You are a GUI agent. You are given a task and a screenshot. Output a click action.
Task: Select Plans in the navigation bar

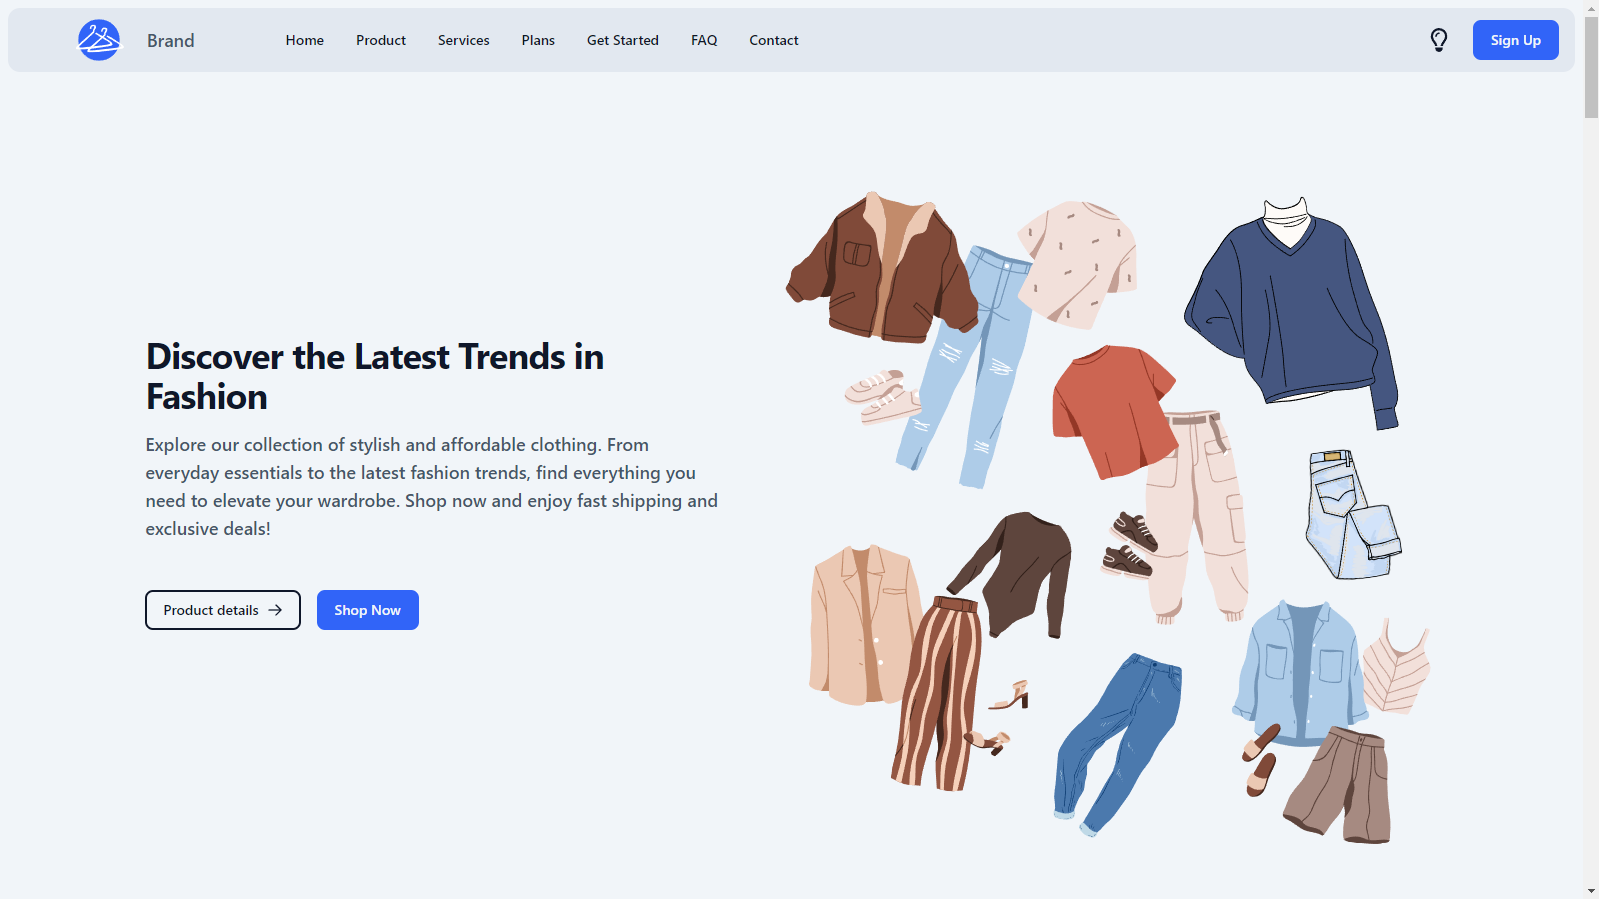pyautogui.click(x=537, y=40)
